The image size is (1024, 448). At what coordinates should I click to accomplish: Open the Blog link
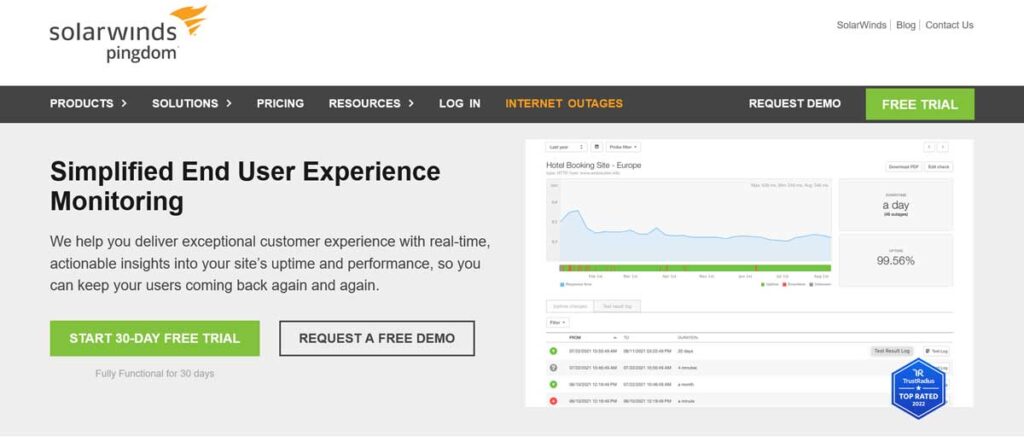coord(906,25)
